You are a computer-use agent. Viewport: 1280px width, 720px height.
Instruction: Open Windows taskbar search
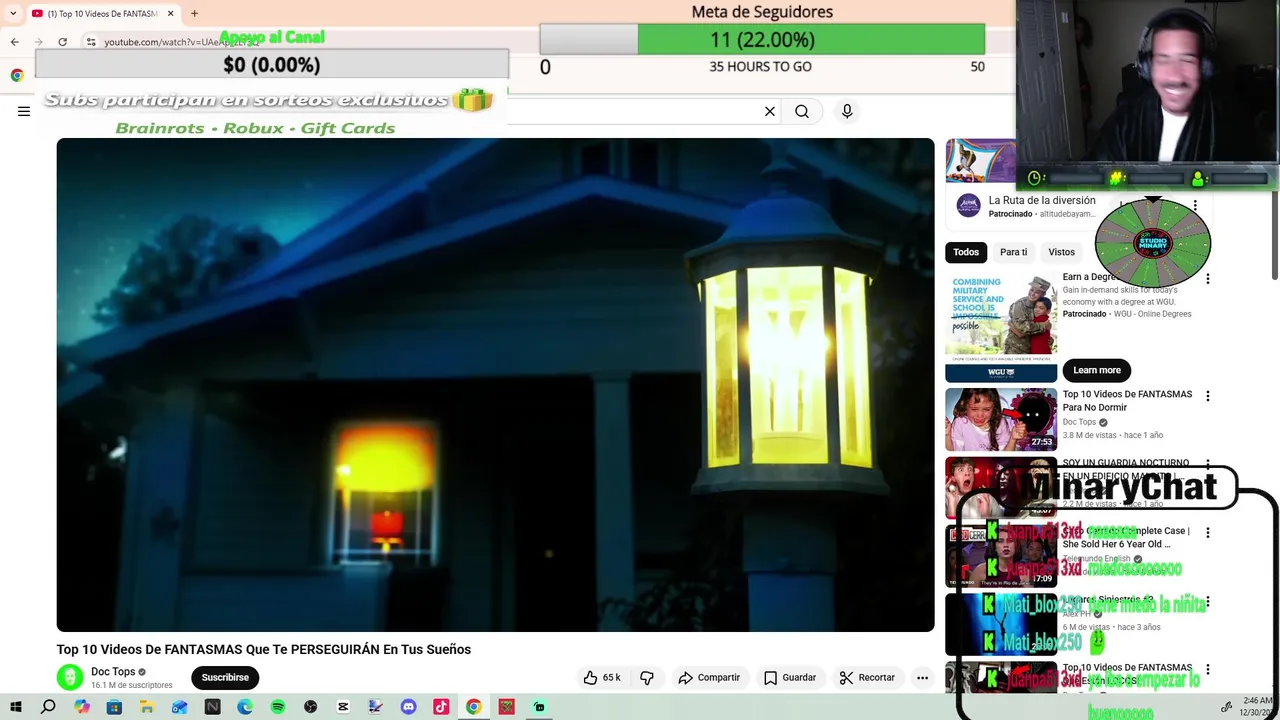(48, 707)
